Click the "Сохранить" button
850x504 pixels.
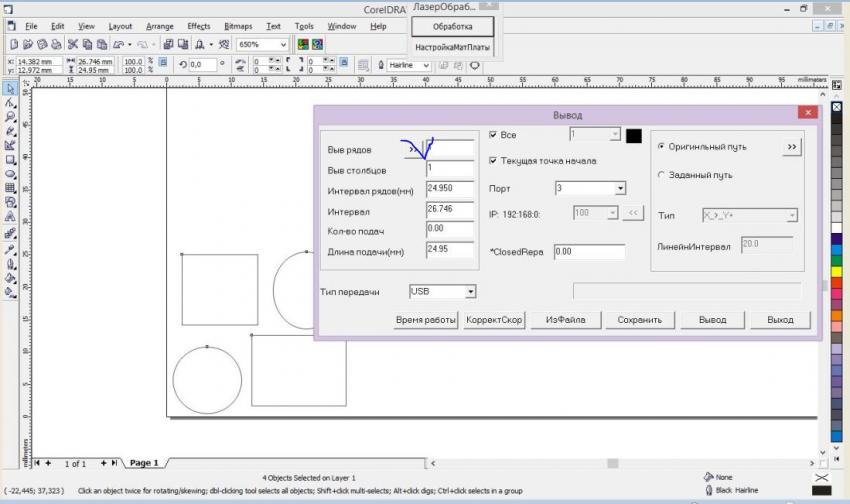[x=639, y=320]
